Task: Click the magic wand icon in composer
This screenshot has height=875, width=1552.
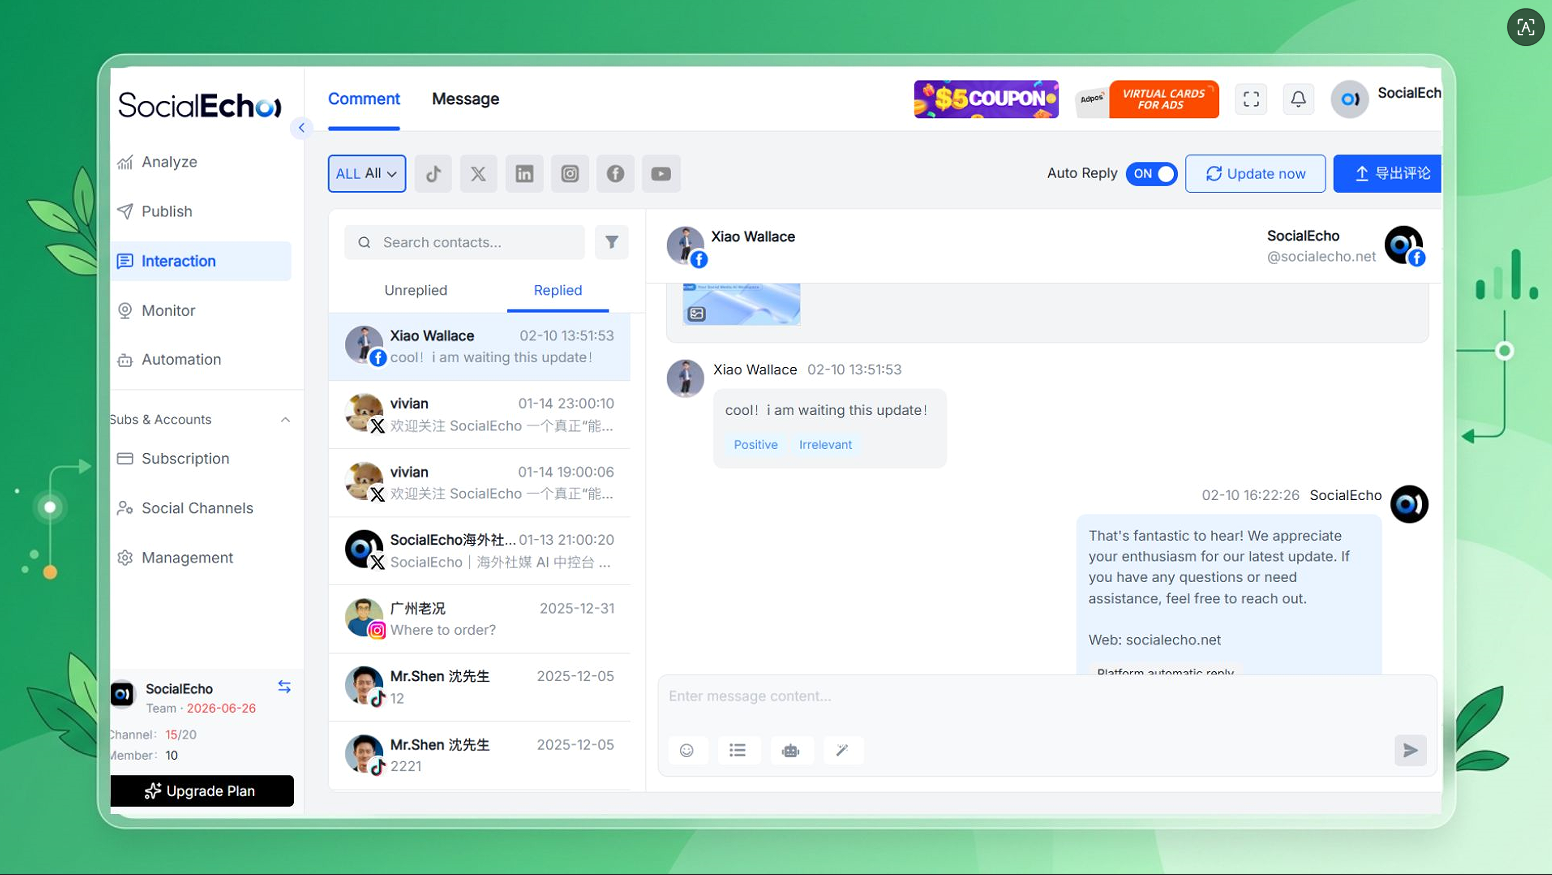Action: pos(842,750)
